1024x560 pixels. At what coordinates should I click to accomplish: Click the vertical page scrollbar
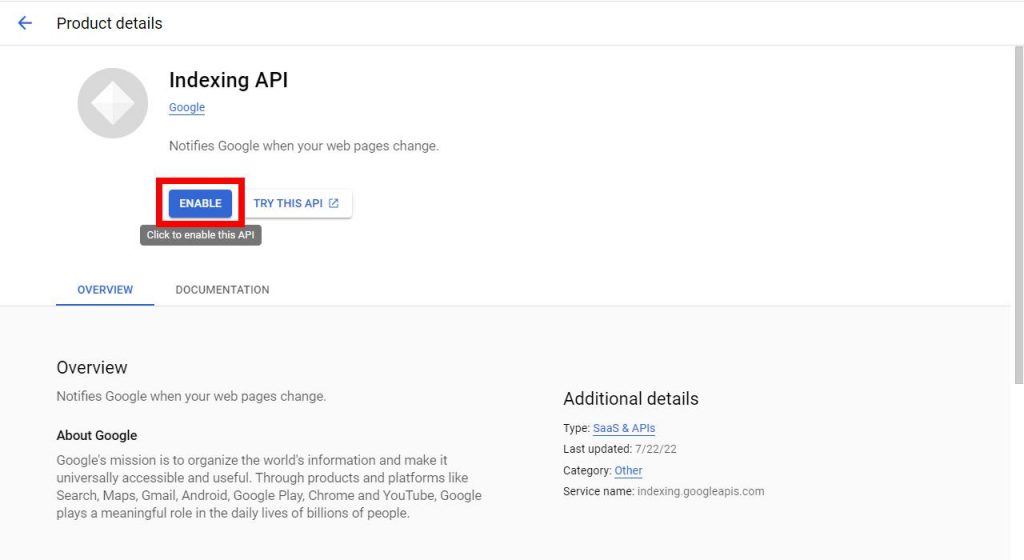[1018, 215]
